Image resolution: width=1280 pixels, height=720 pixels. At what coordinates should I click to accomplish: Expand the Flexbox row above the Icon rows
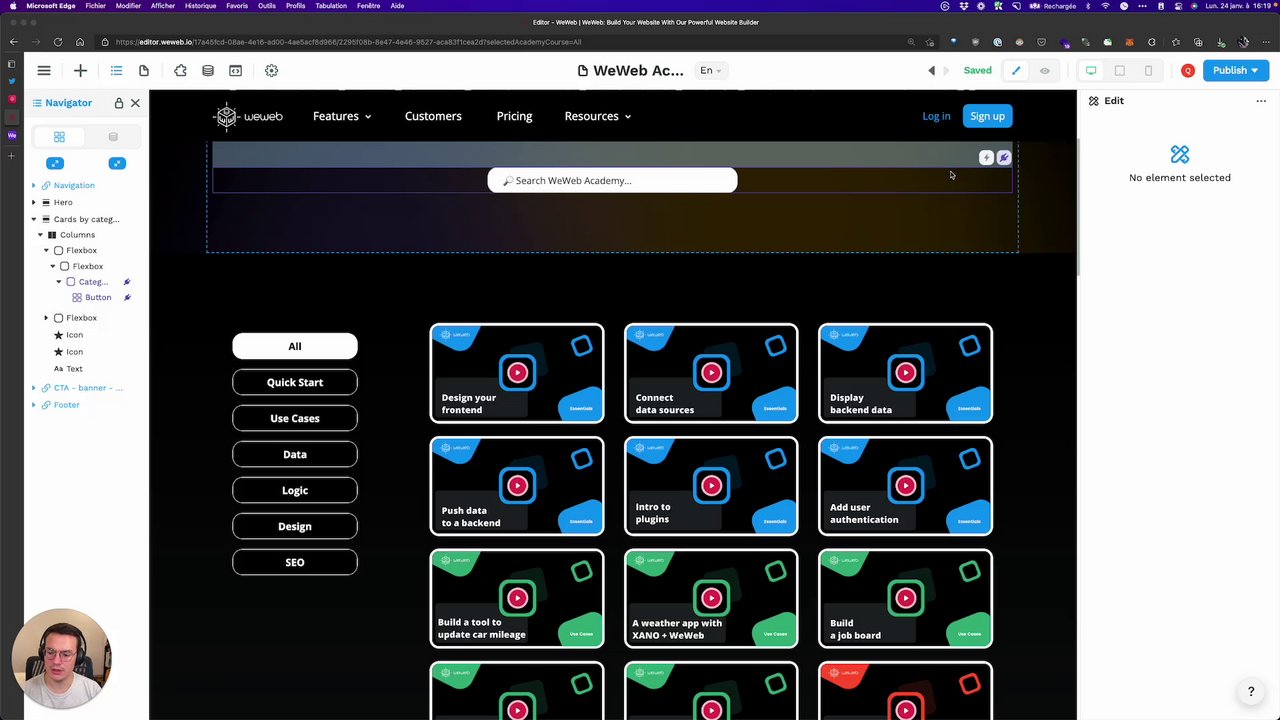pos(46,318)
